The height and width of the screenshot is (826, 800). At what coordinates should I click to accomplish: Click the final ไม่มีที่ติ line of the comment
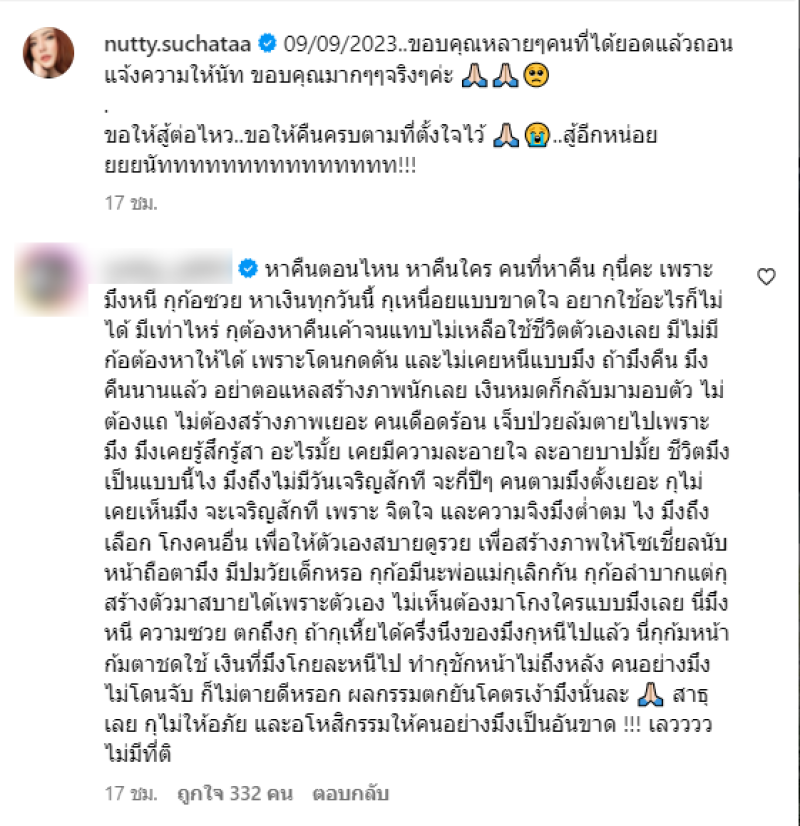coord(138,753)
